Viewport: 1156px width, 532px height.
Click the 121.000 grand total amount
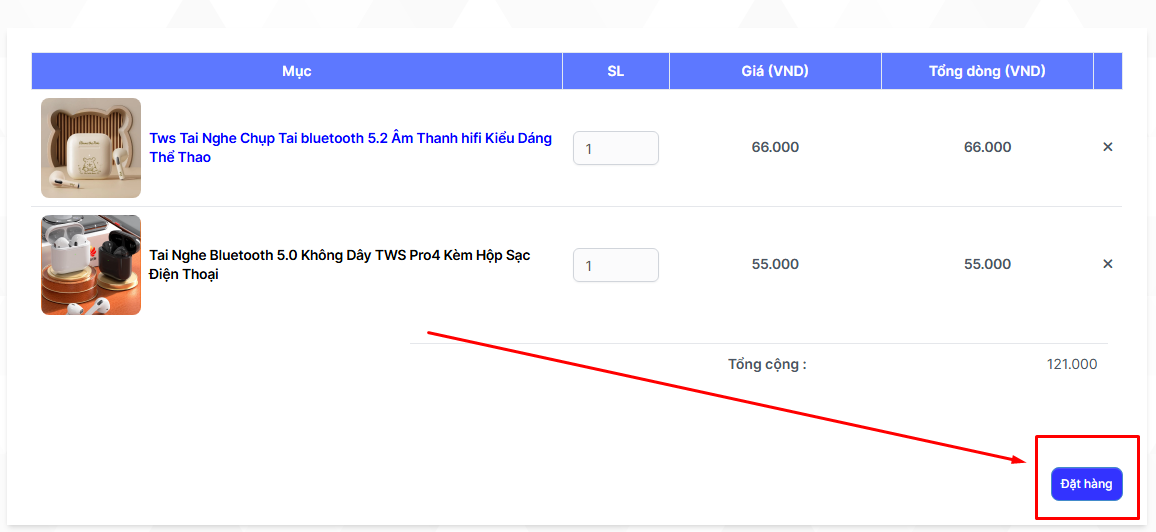pyautogui.click(x=1071, y=364)
